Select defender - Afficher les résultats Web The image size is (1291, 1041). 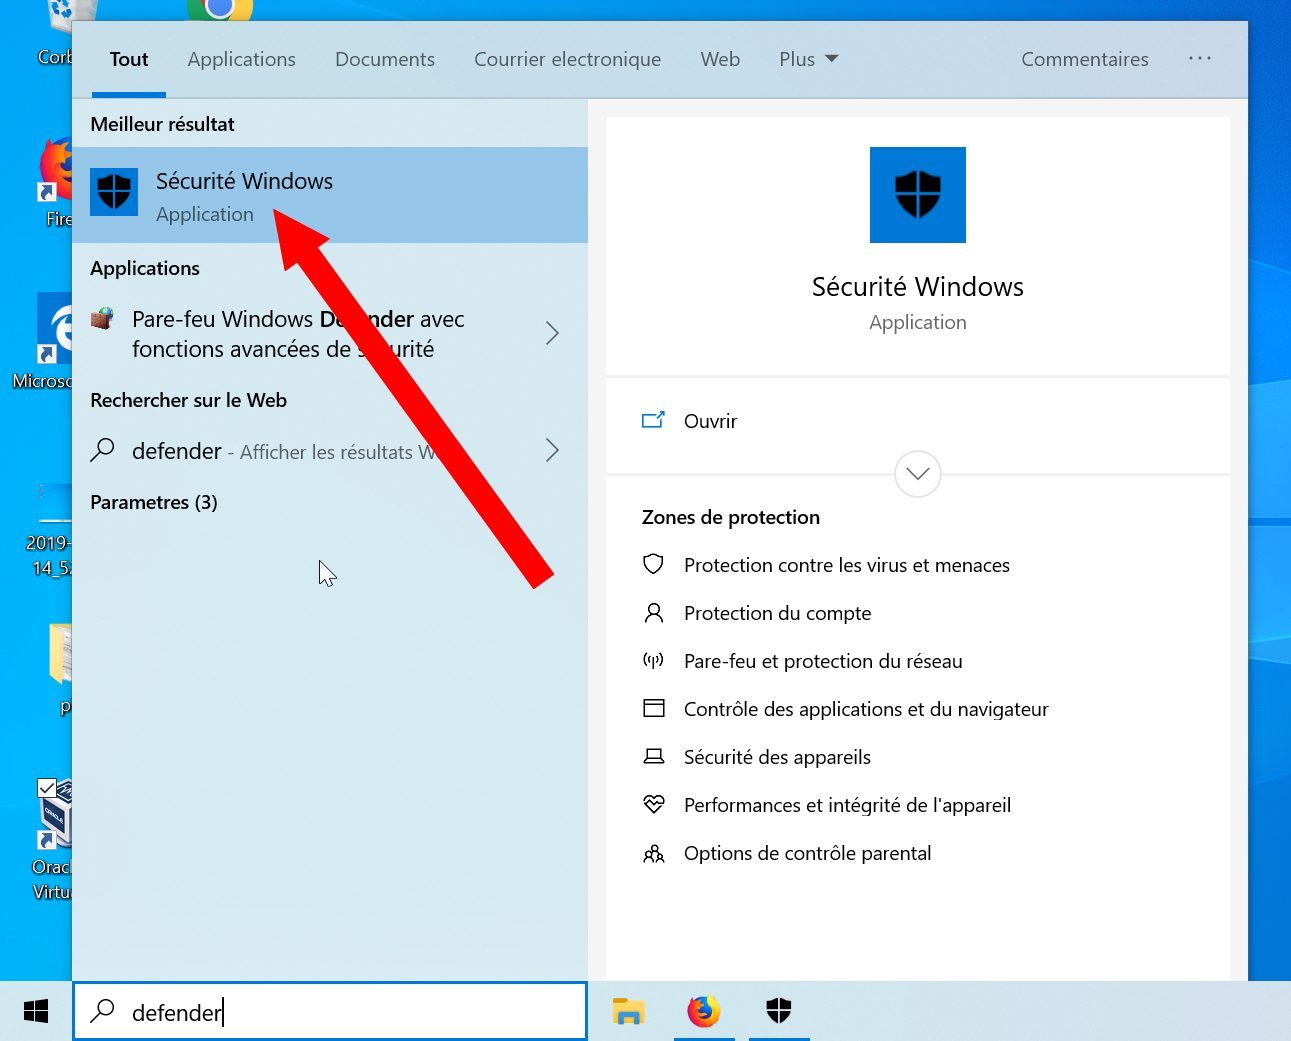click(330, 450)
